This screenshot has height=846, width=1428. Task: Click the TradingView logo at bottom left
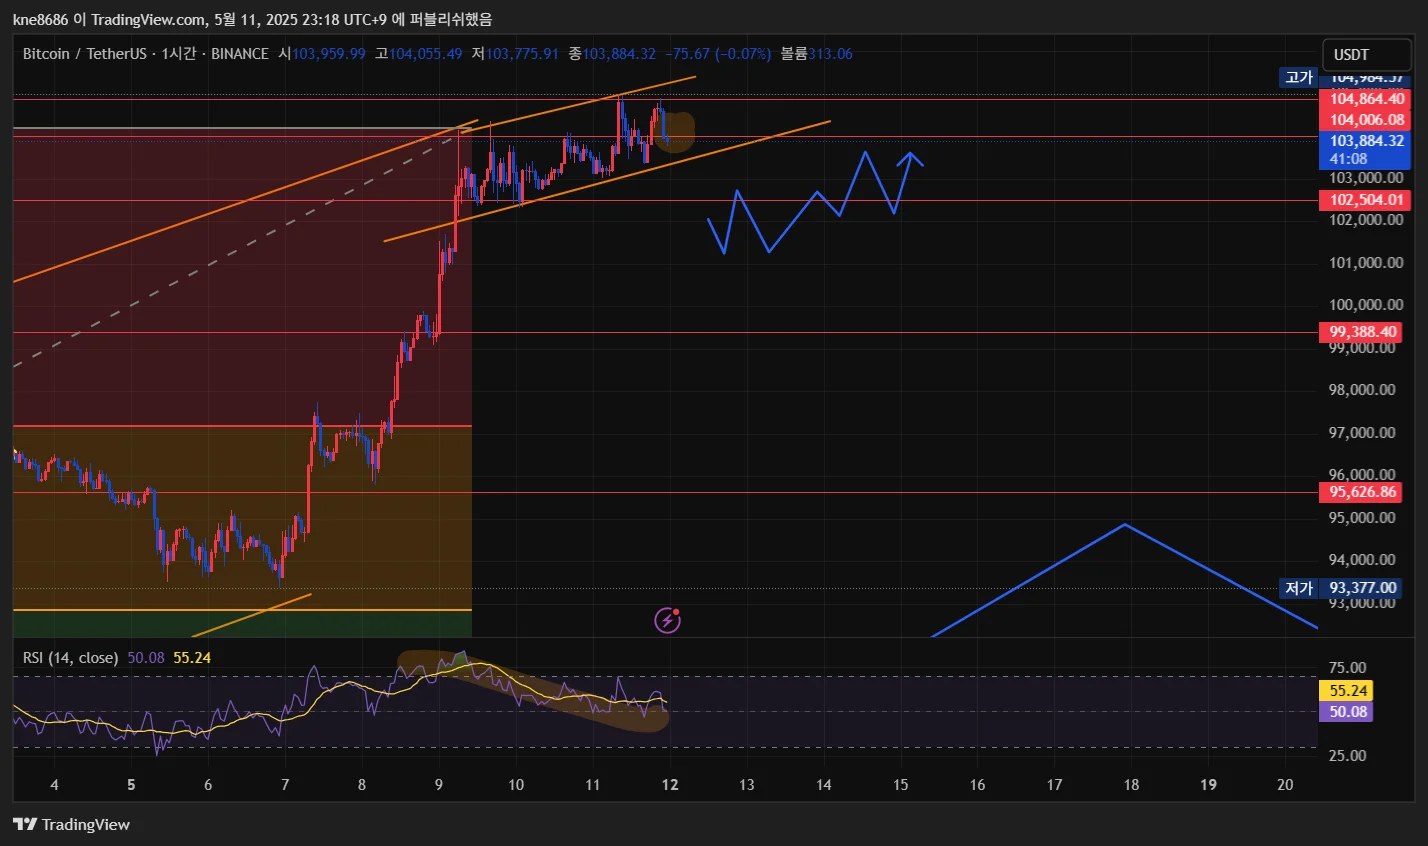71,824
